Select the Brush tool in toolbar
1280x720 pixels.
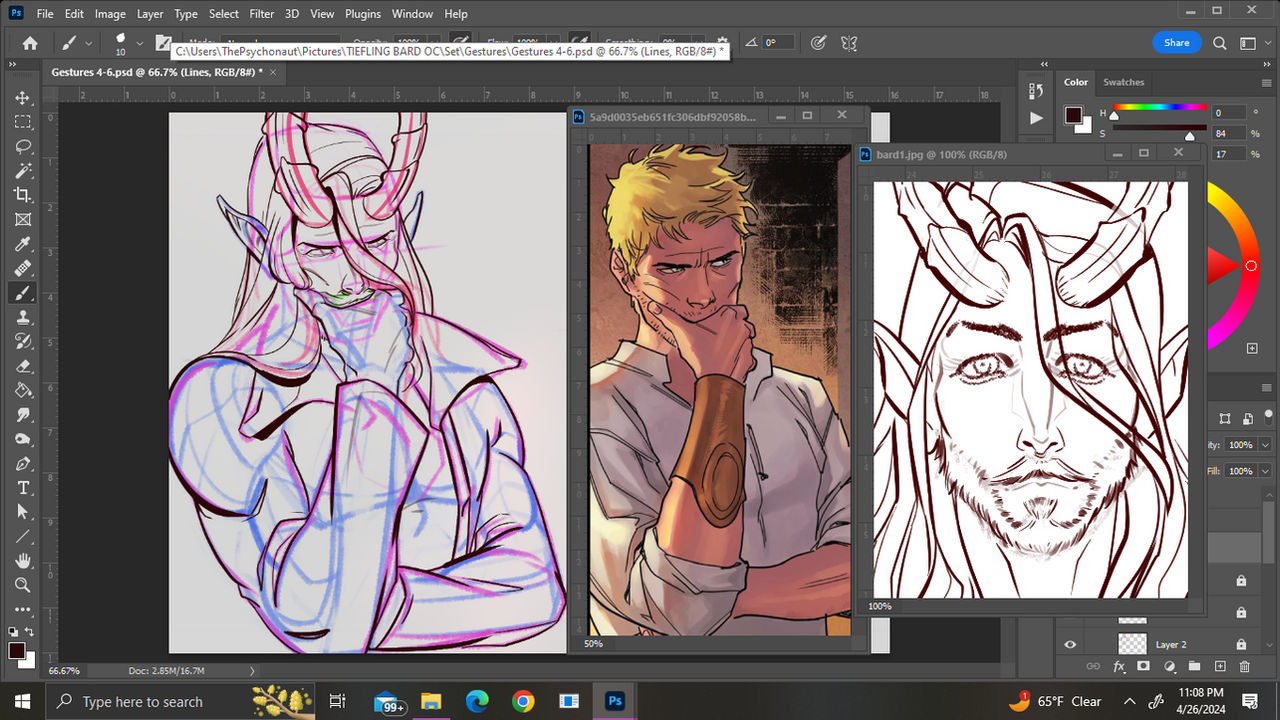pyautogui.click(x=23, y=293)
